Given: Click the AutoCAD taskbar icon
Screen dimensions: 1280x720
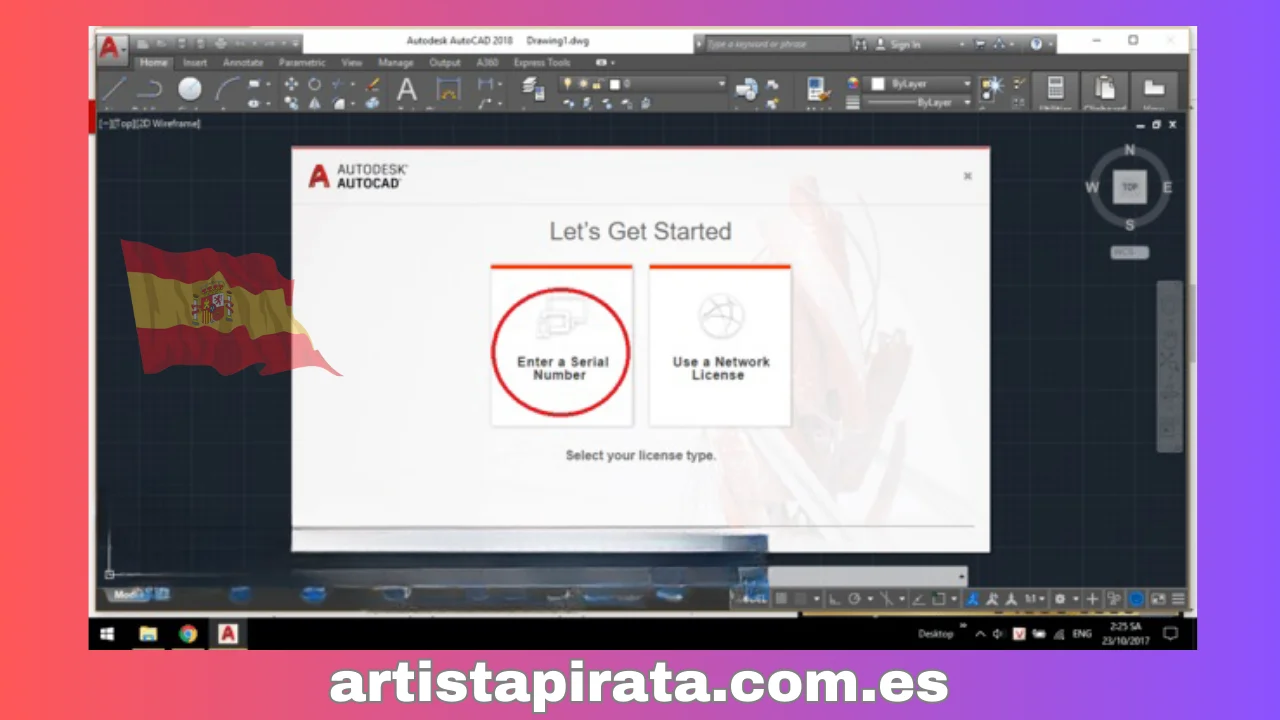Looking at the screenshot, I should [x=228, y=634].
